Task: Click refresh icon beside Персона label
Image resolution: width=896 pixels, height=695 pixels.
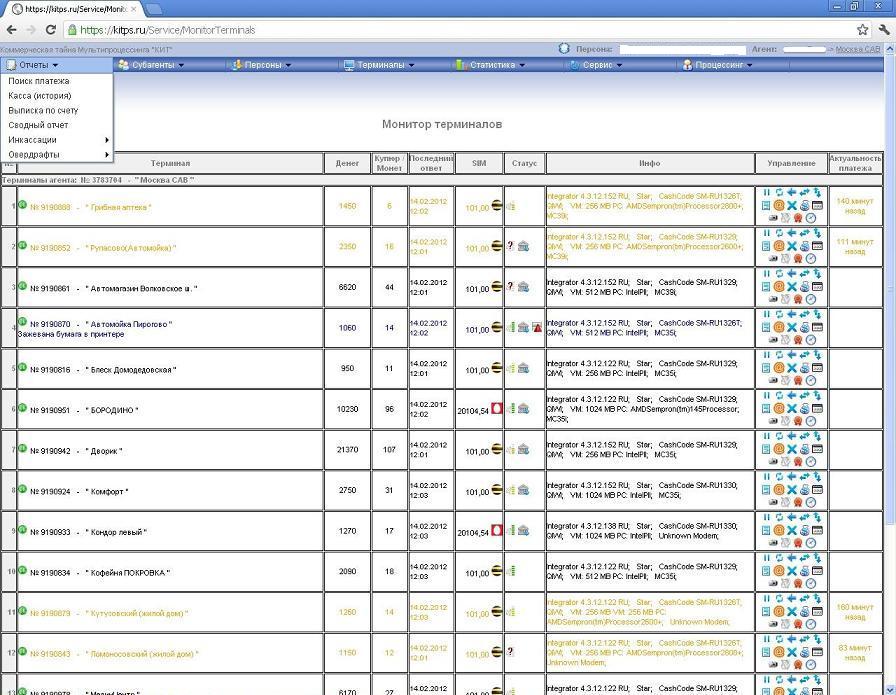Action: coord(564,49)
